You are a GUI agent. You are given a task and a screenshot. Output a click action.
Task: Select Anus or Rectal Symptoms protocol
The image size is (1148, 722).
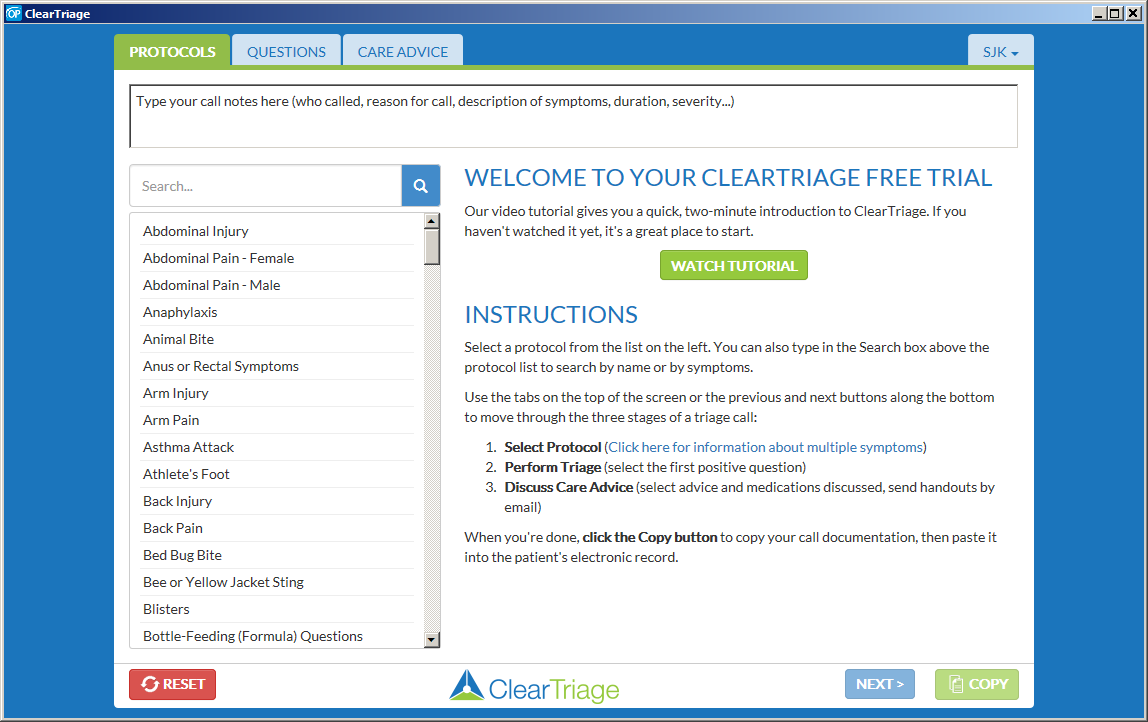[278, 366]
